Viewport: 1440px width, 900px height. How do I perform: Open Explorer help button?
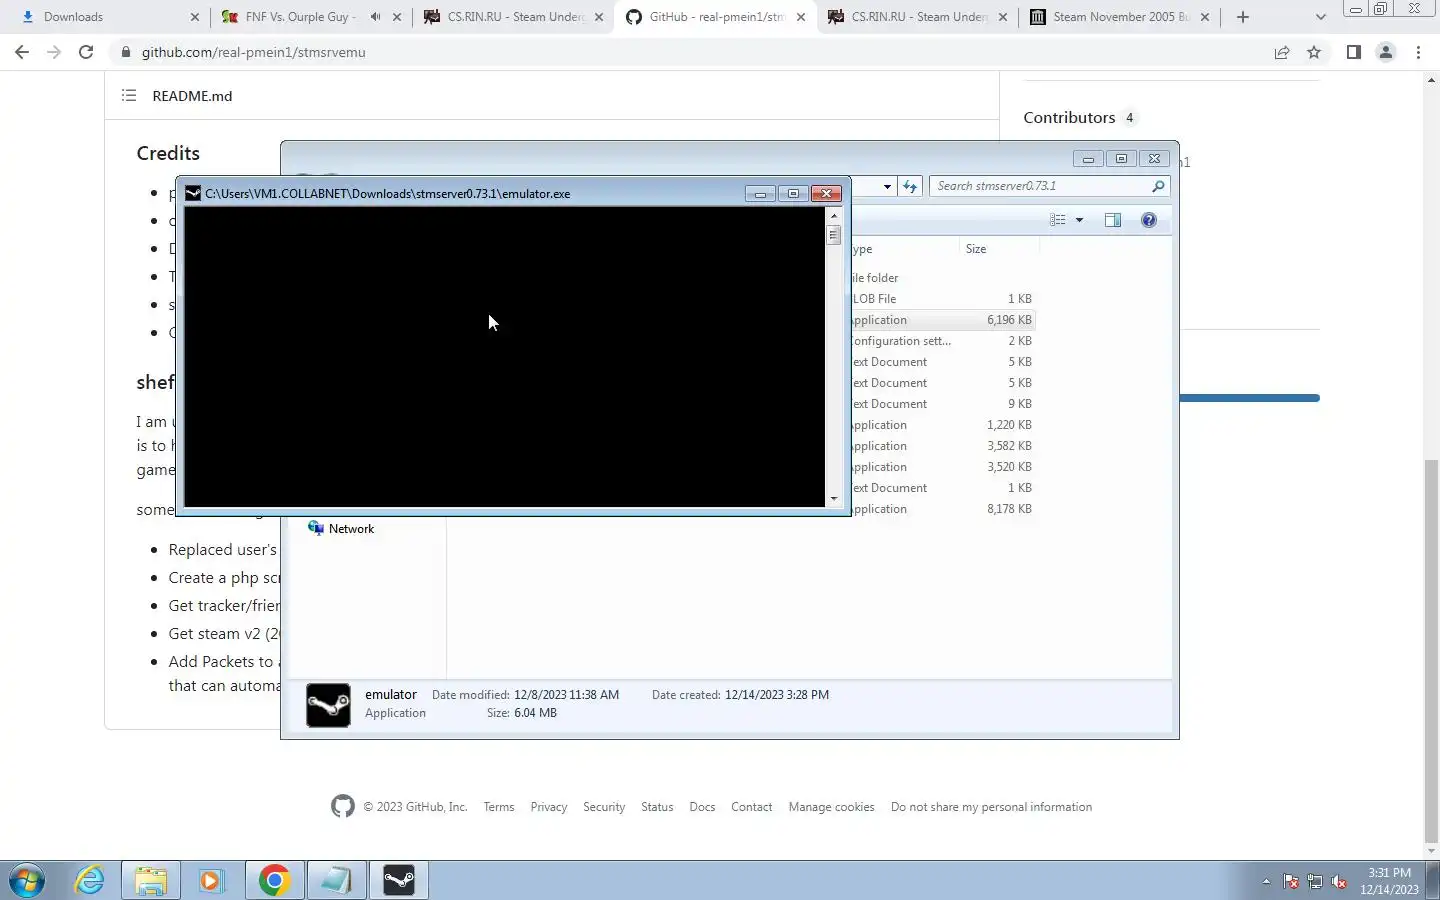[x=1149, y=220]
